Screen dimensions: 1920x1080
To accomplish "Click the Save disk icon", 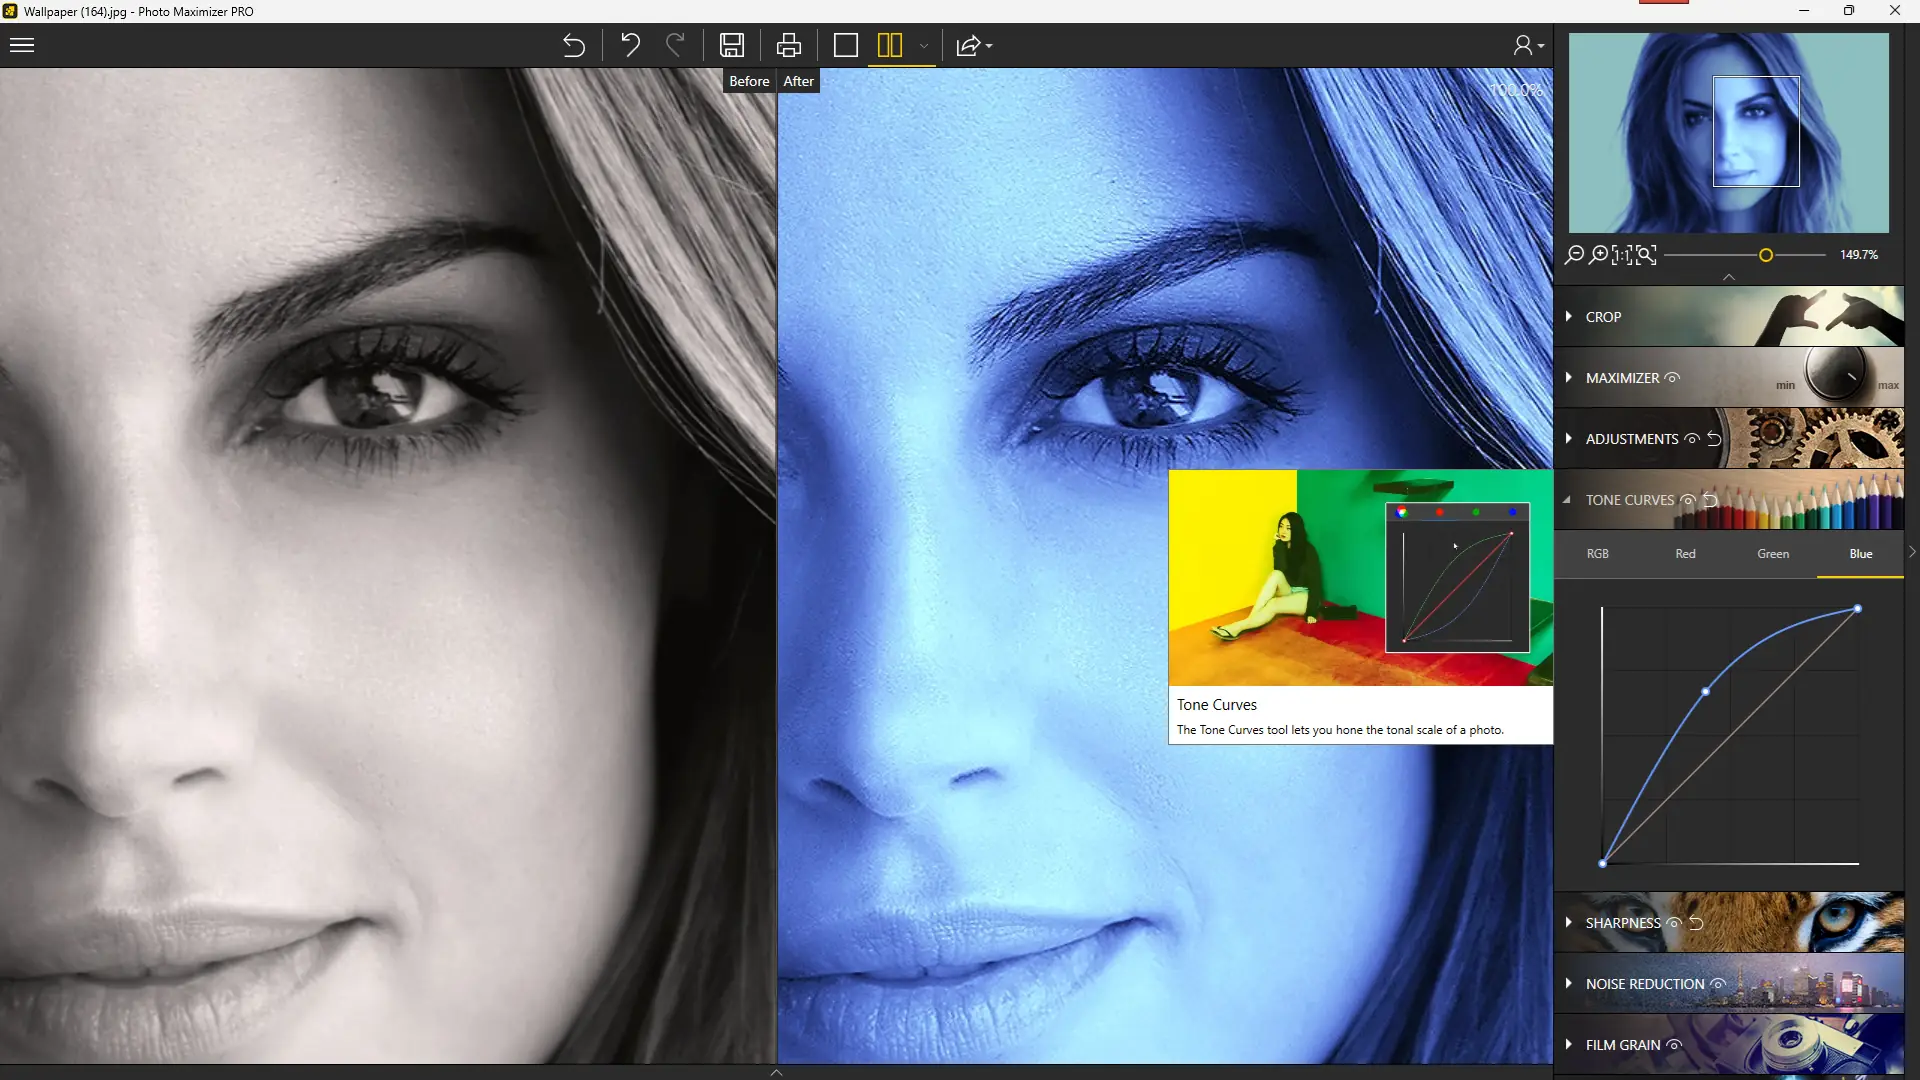I will (731, 45).
